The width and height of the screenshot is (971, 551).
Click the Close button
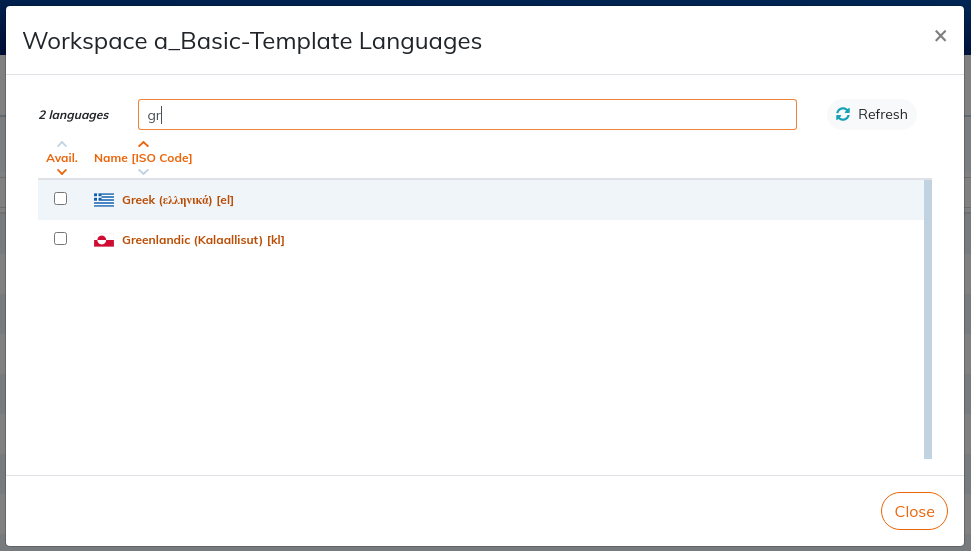click(x=914, y=511)
